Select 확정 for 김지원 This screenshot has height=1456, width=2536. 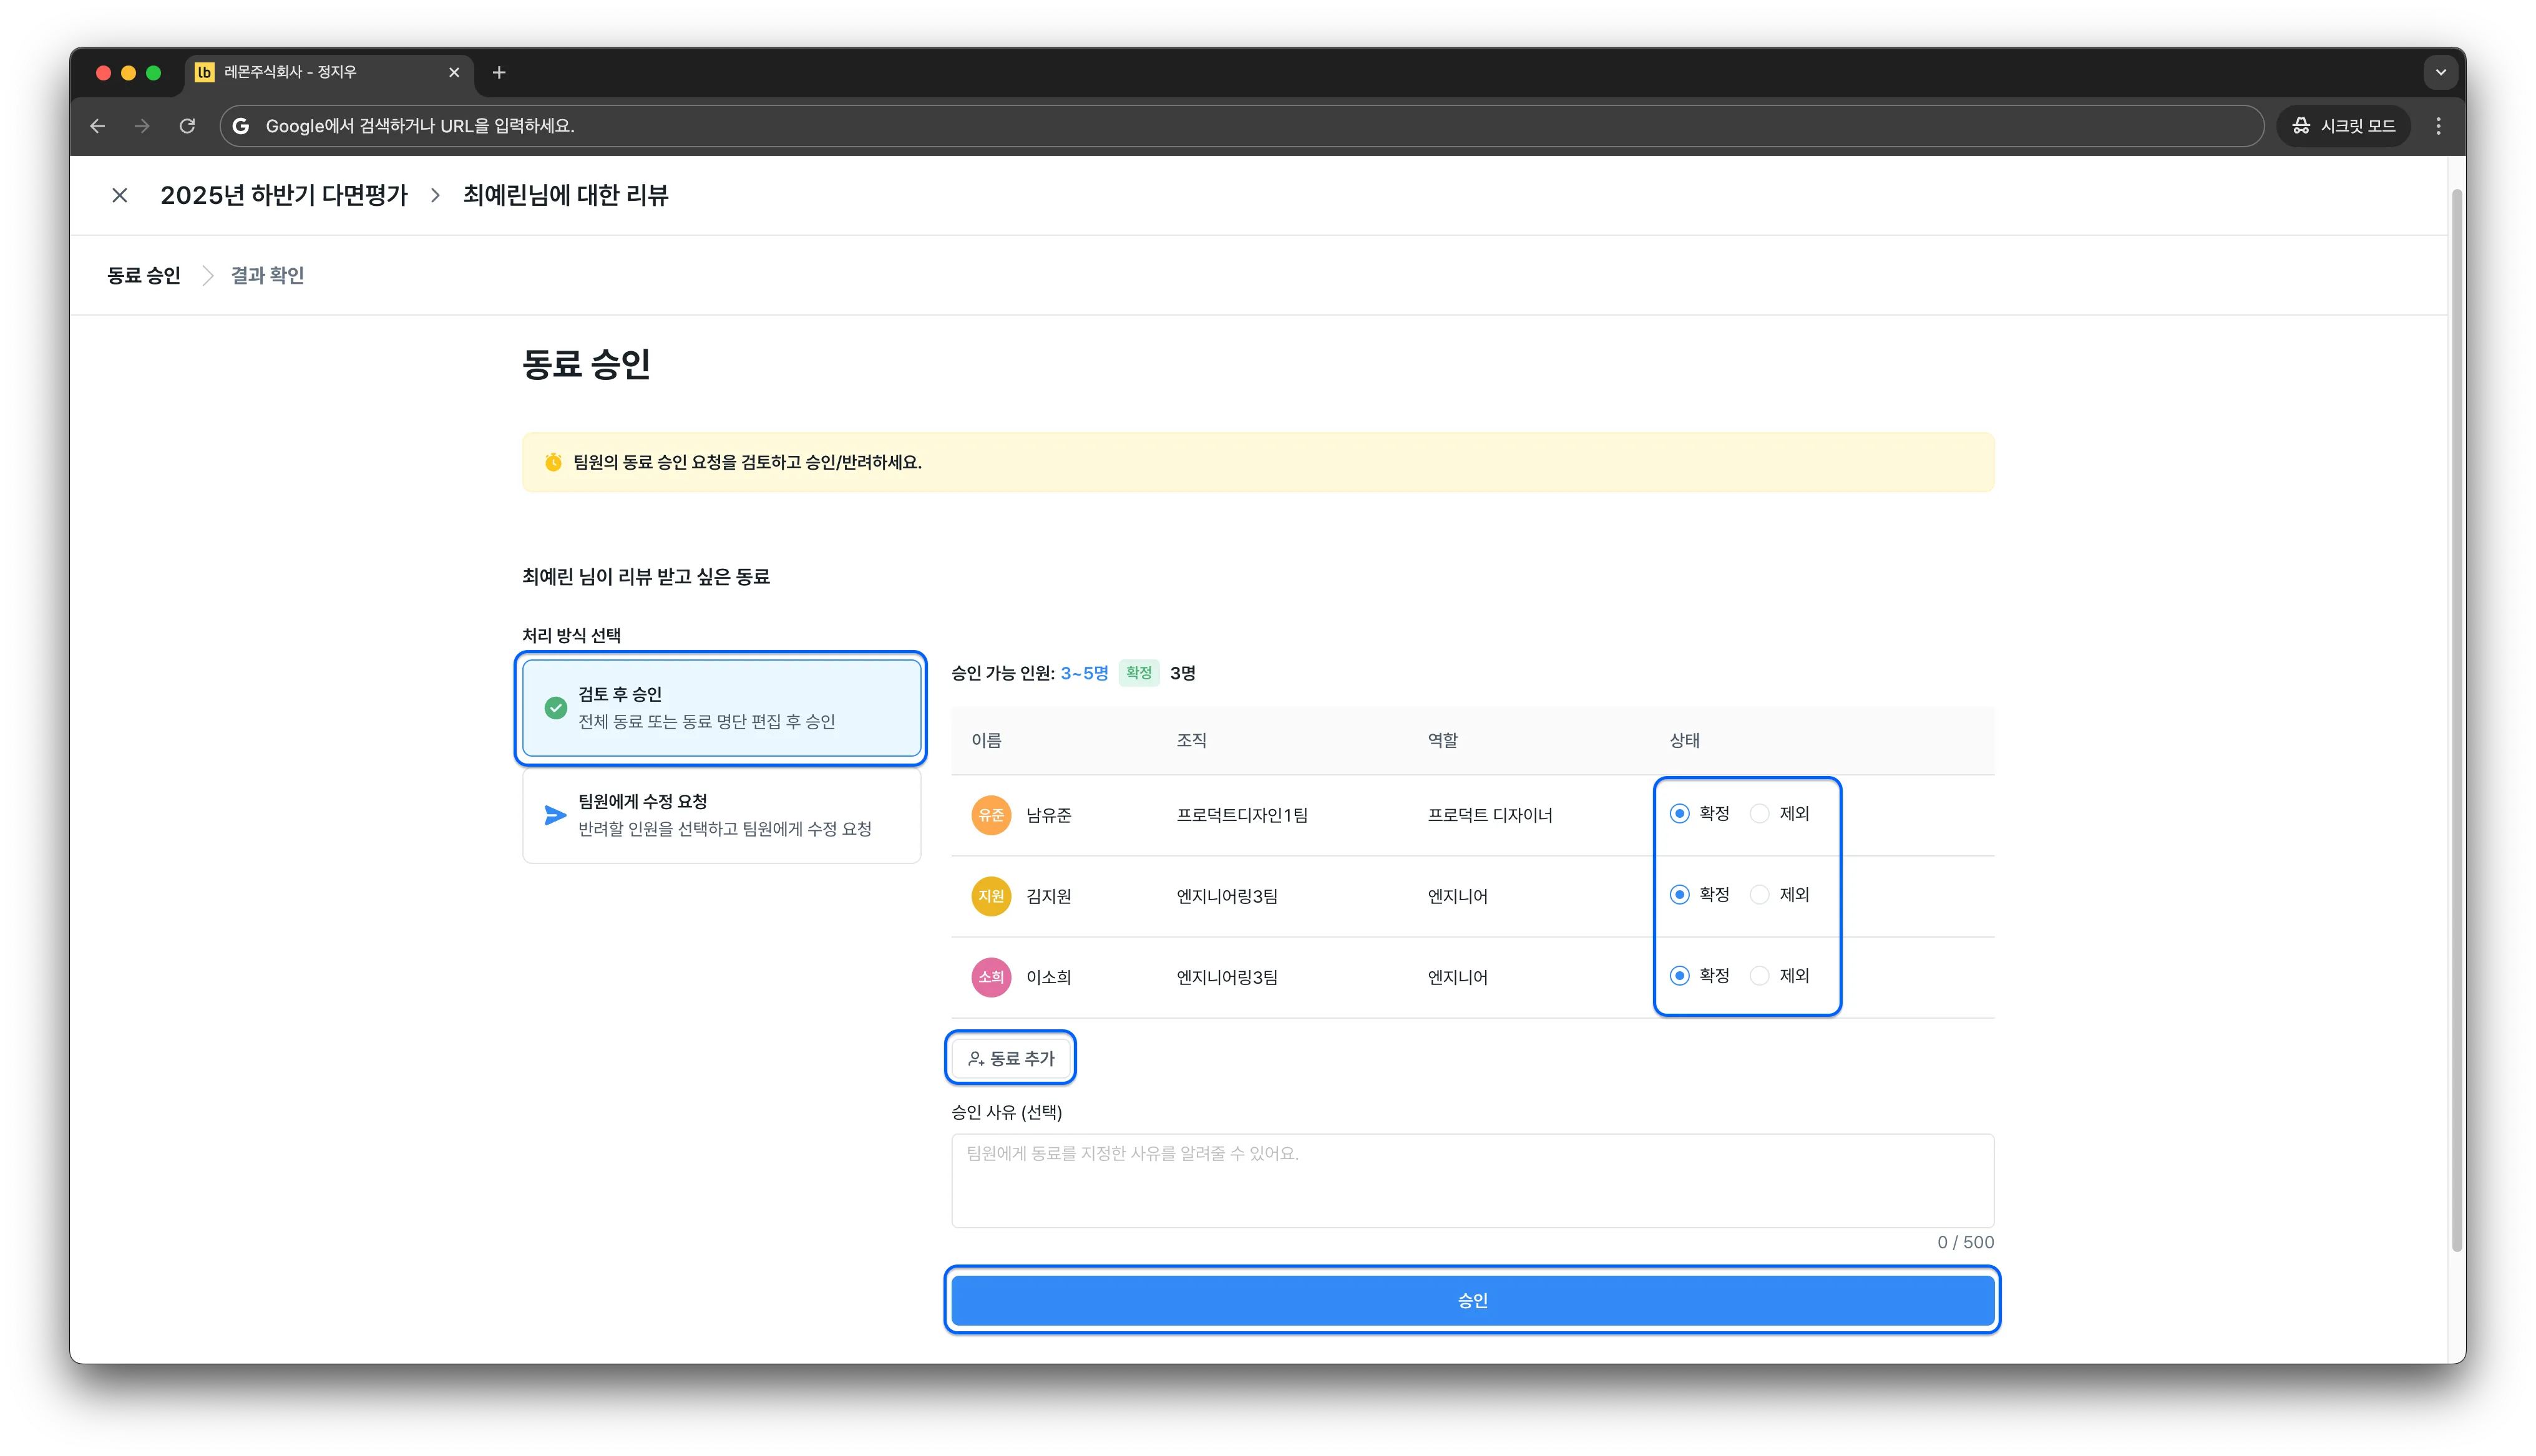coord(1680,895)
